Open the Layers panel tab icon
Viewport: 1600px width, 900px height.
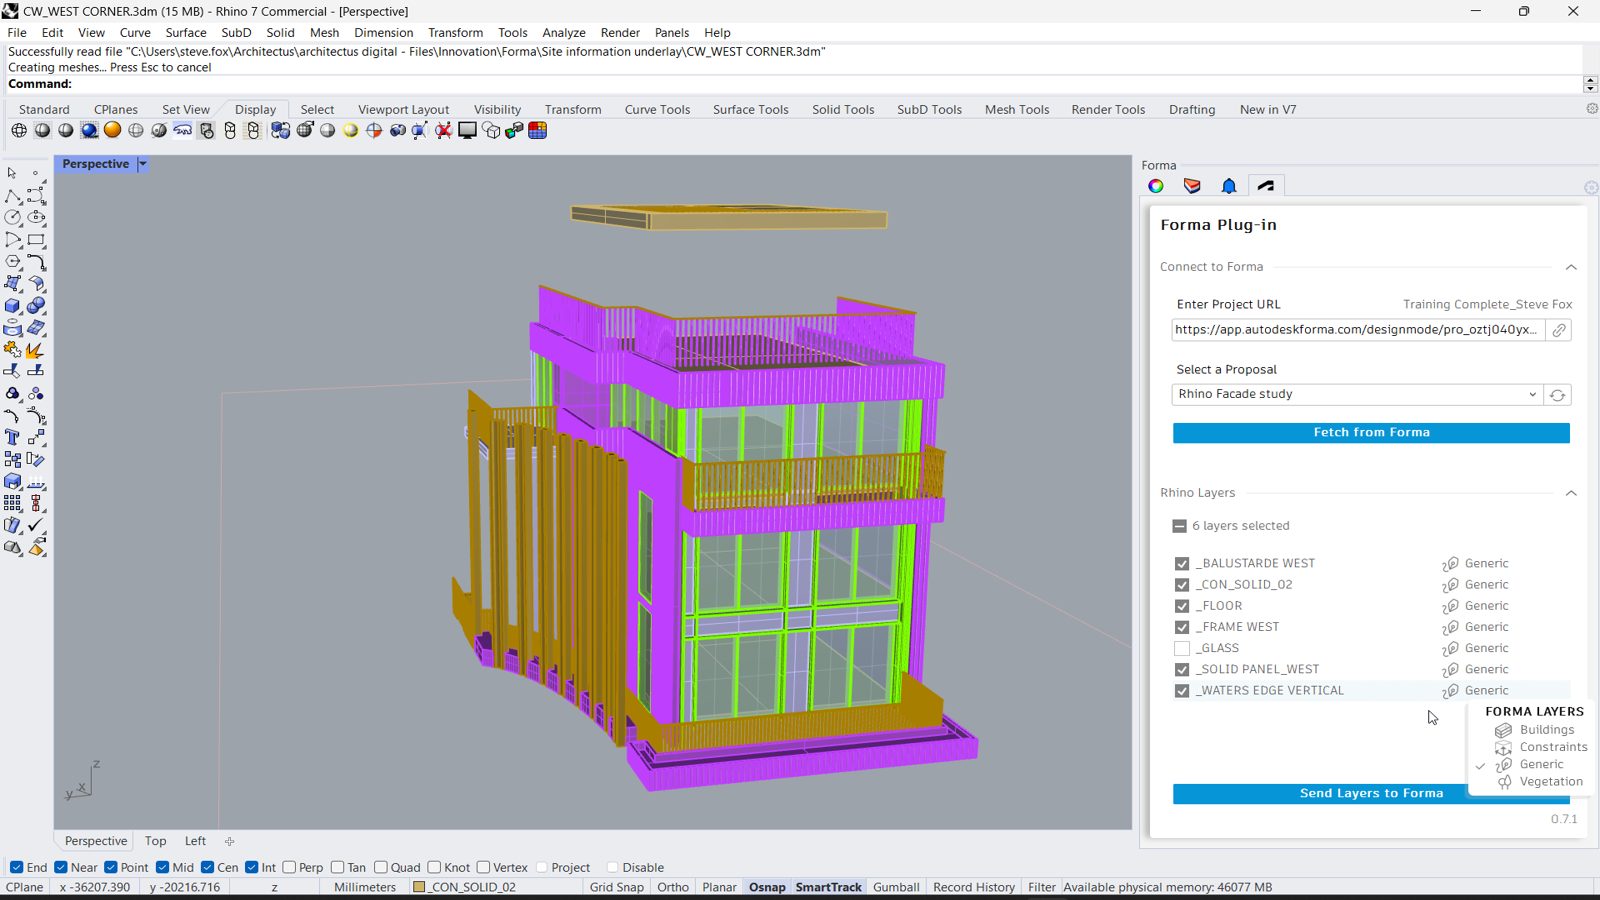1192,186
